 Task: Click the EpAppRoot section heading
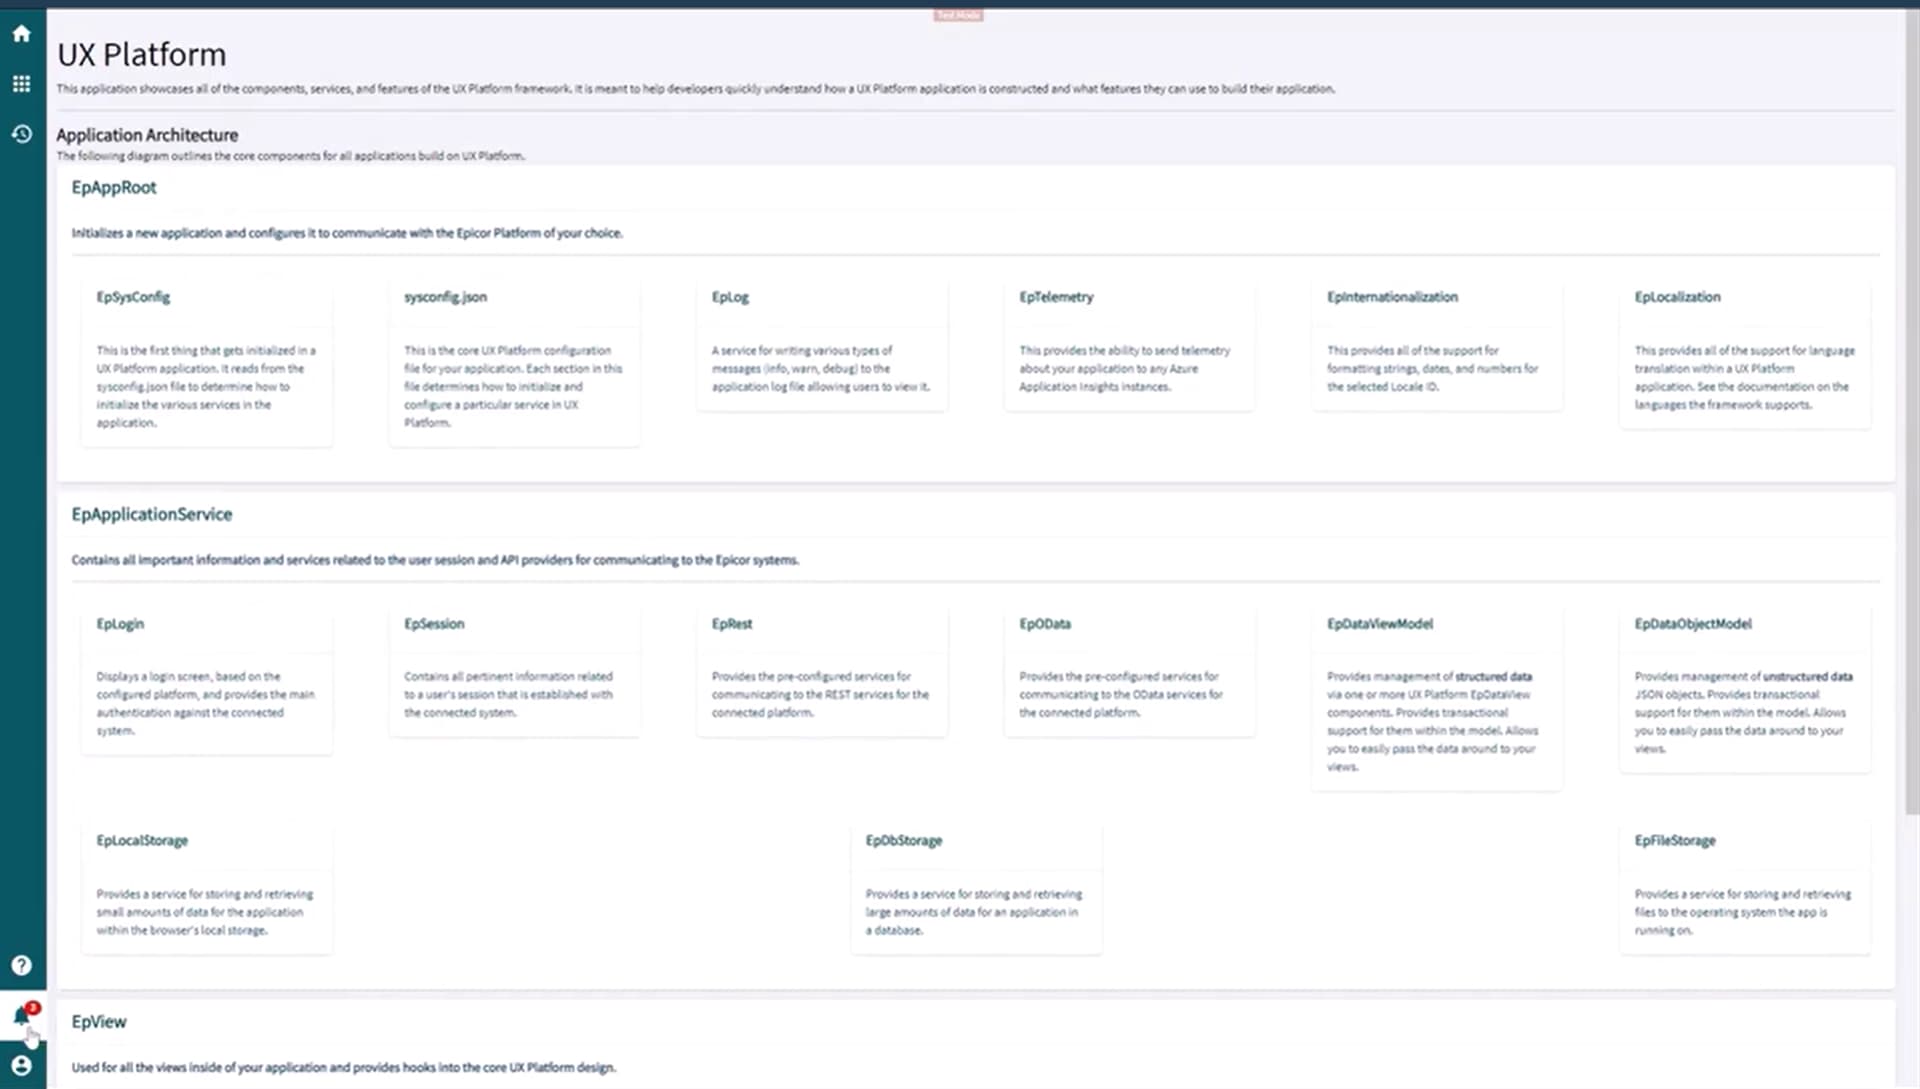tap(114, 188)
